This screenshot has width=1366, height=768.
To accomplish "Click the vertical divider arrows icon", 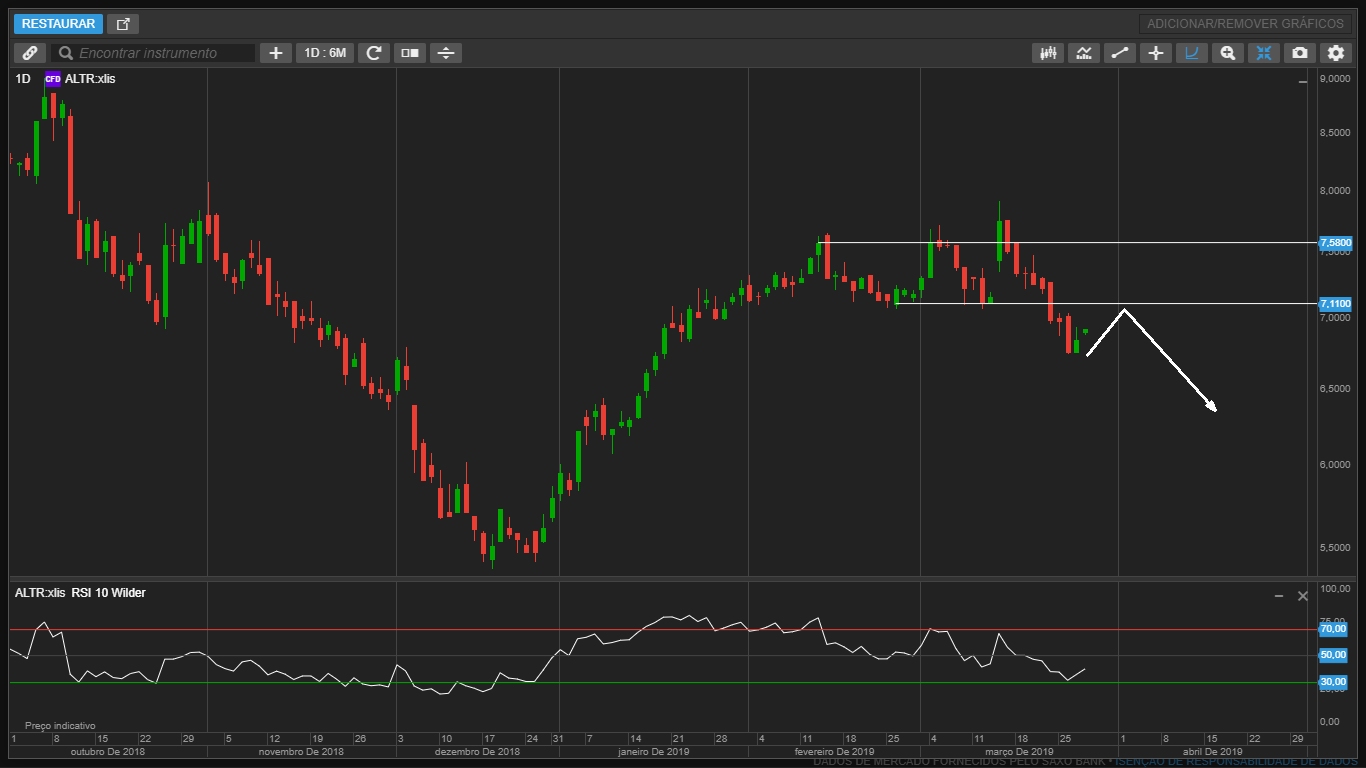I will click(x=446, y=53).
